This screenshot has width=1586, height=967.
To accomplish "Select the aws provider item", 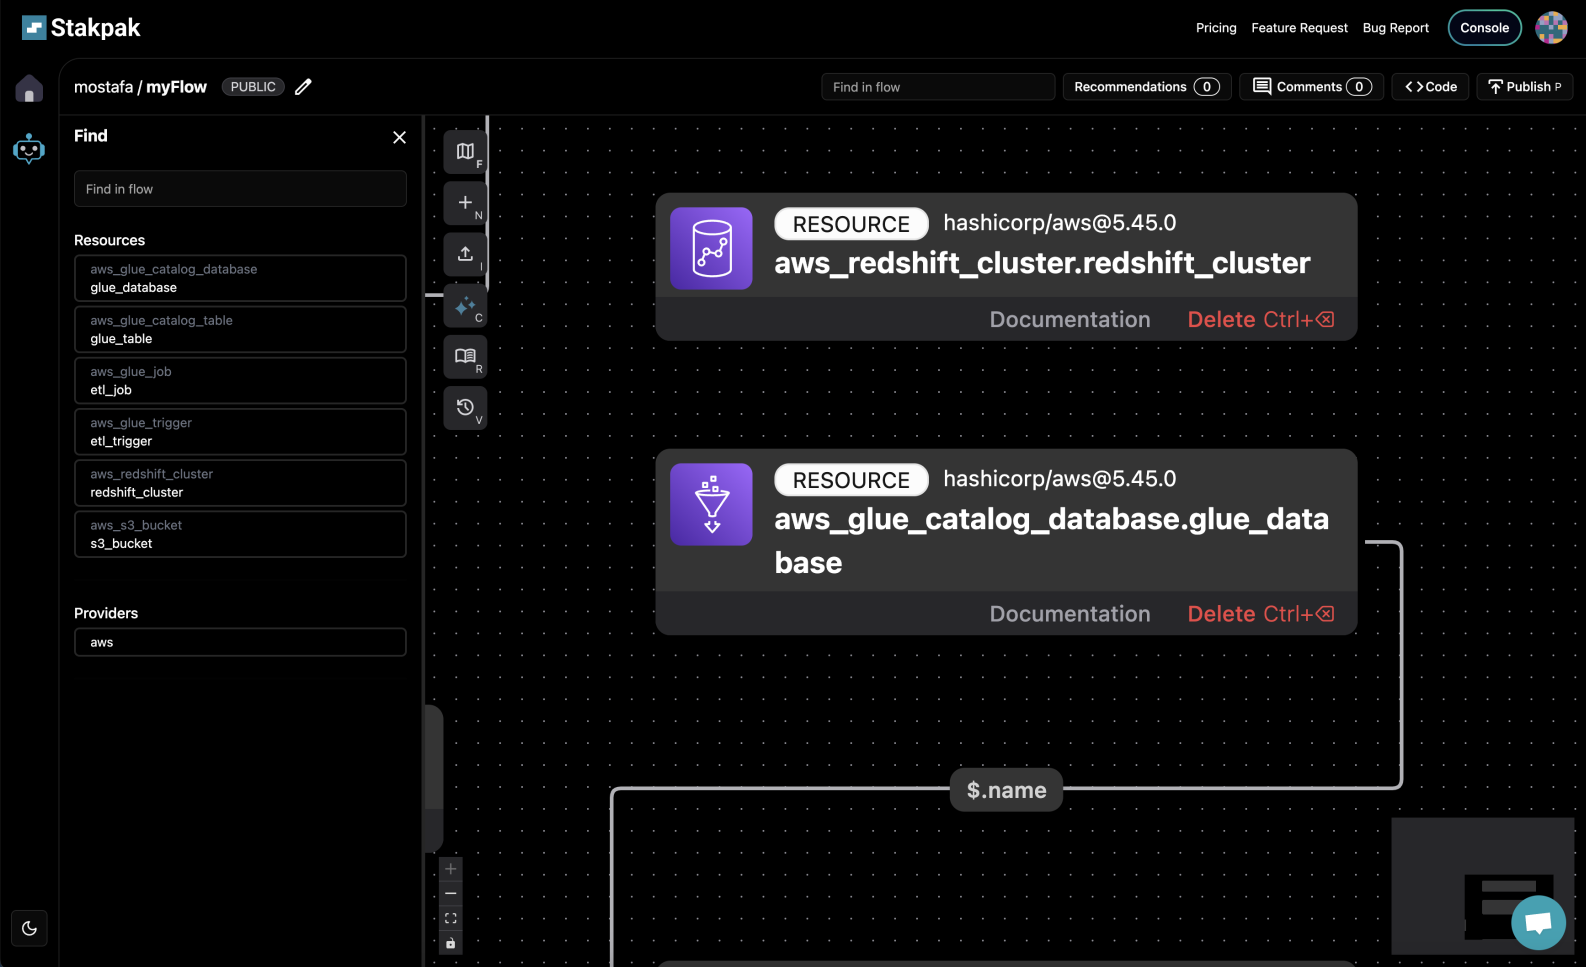I will (240, 642).
